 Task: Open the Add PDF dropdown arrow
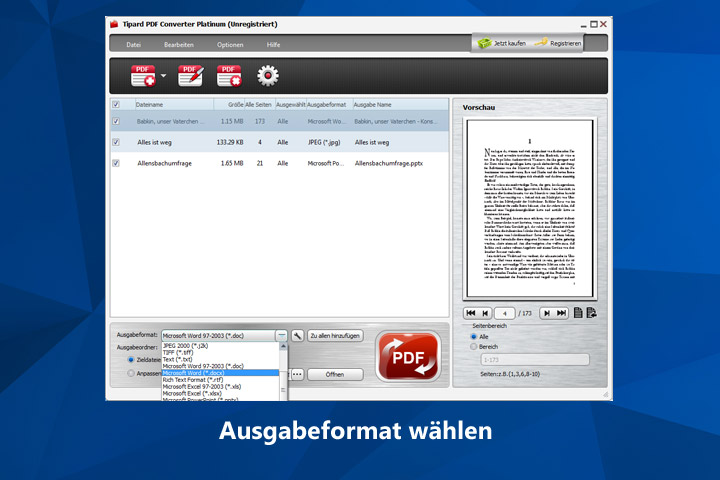(163, 76)
